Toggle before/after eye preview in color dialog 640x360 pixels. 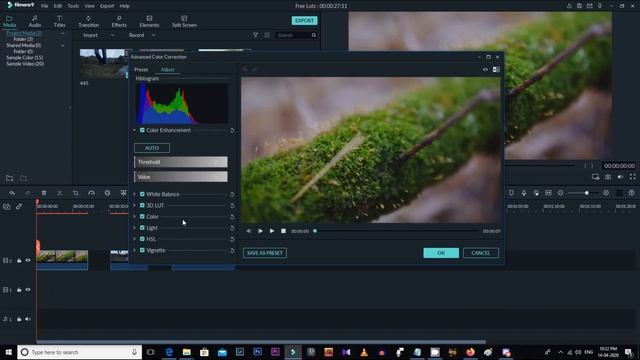[x=485, y=70]
